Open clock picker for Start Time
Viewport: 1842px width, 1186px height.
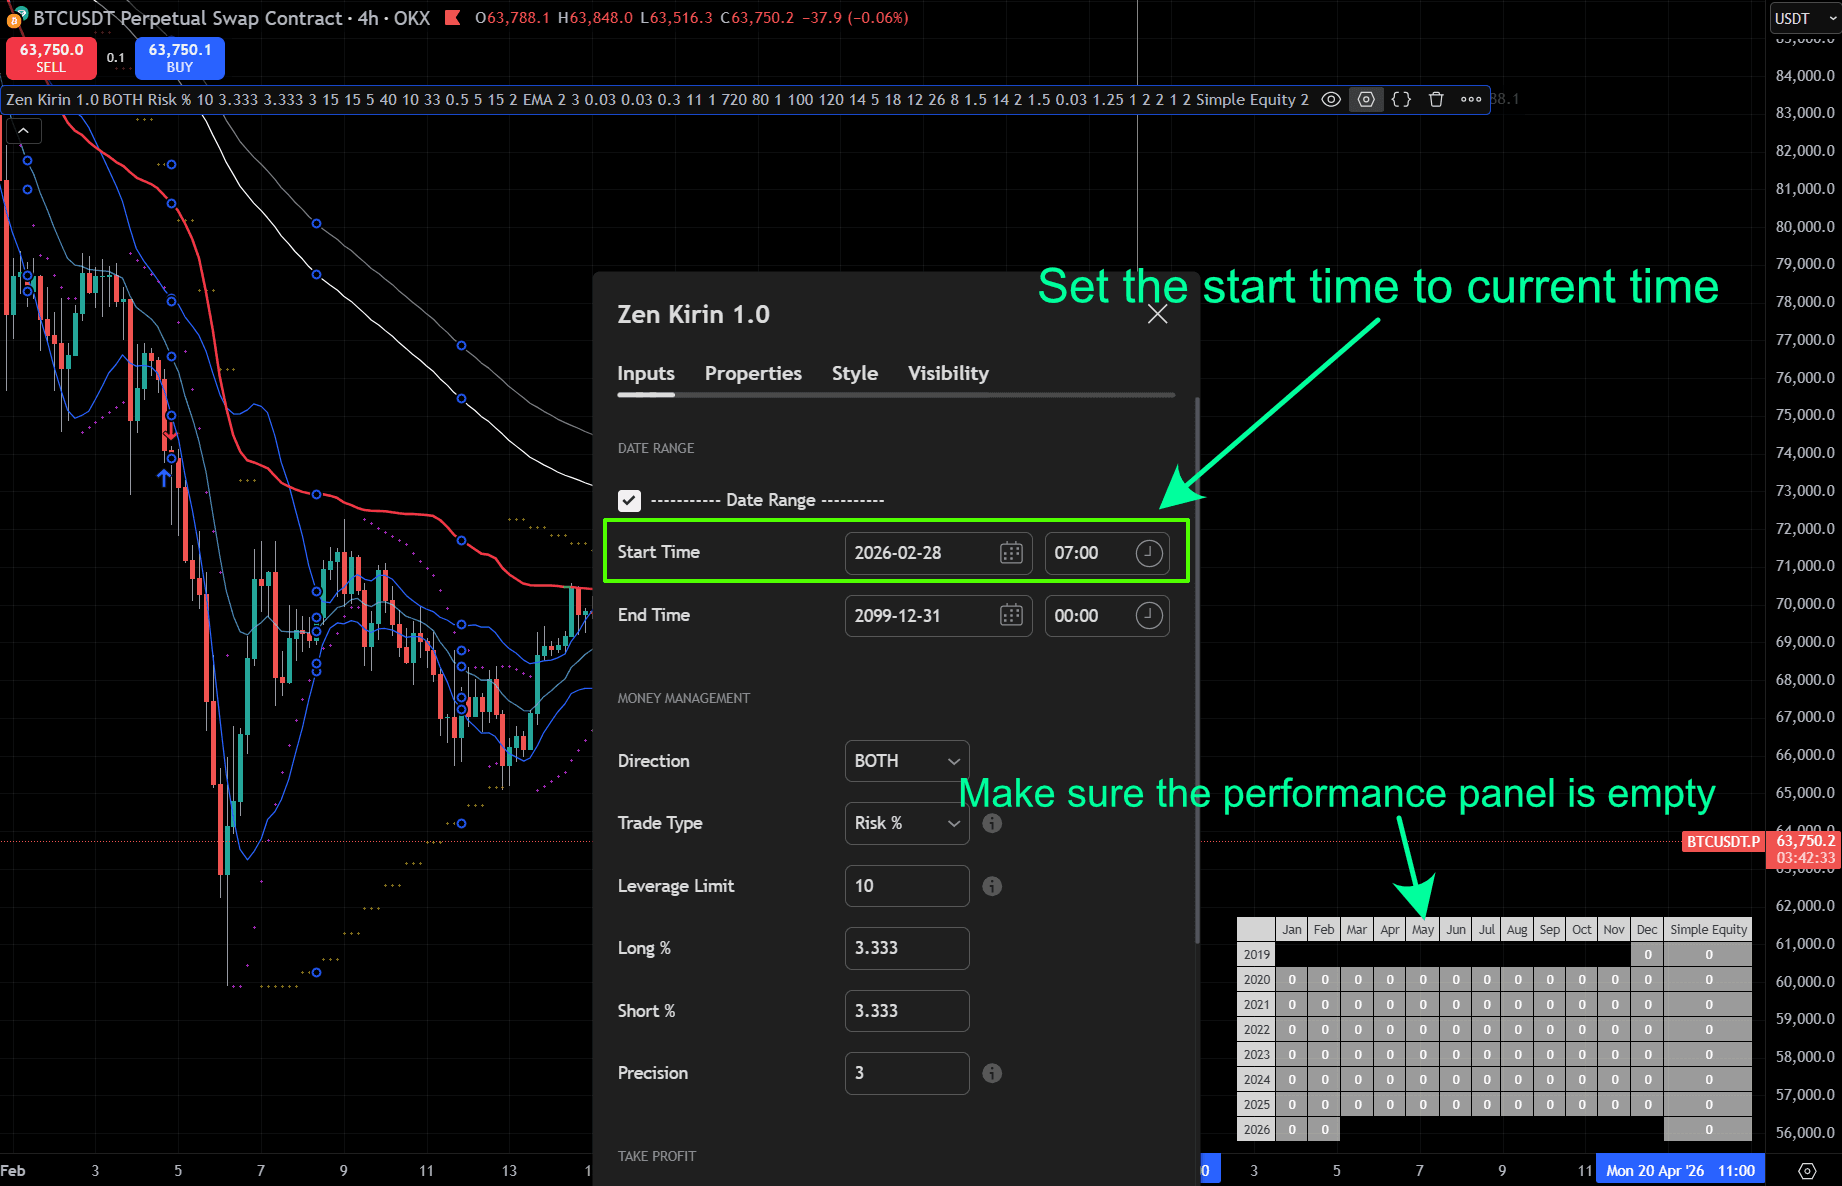tap(1149, 553)
